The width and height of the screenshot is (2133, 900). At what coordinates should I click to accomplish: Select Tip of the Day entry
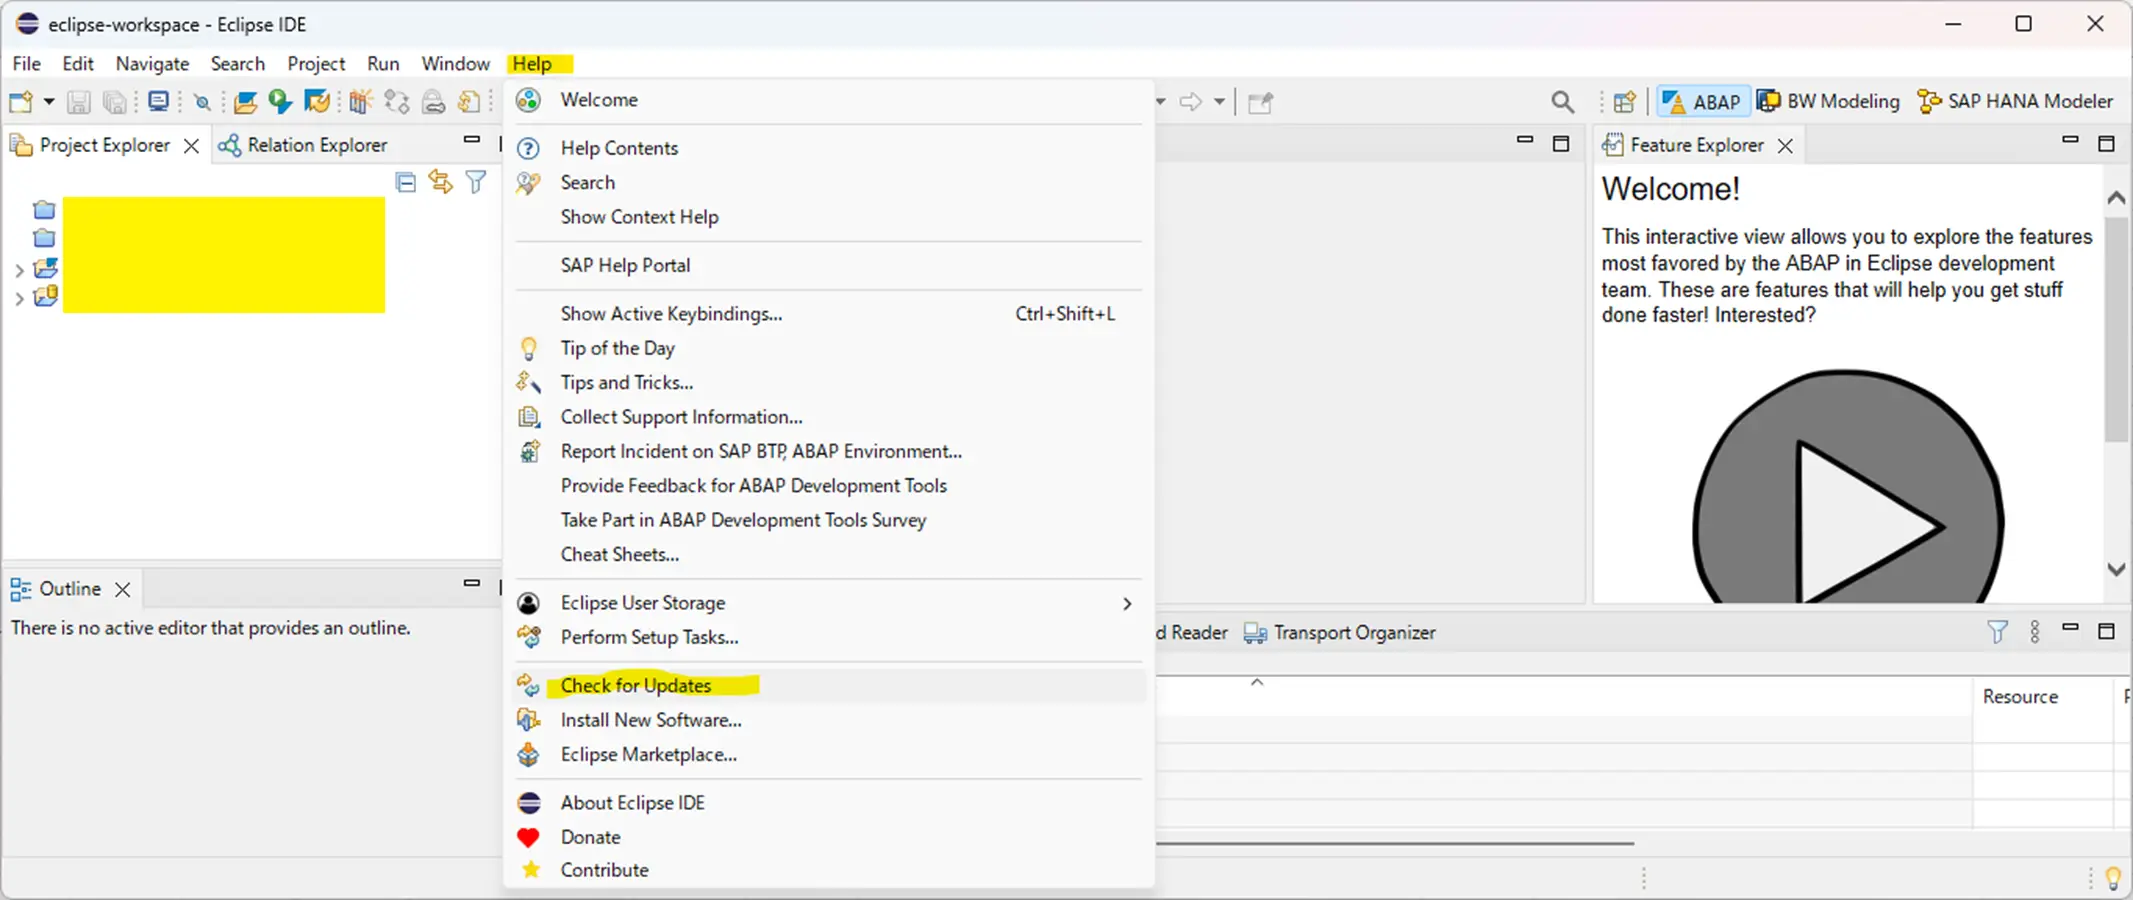point(830,348)
